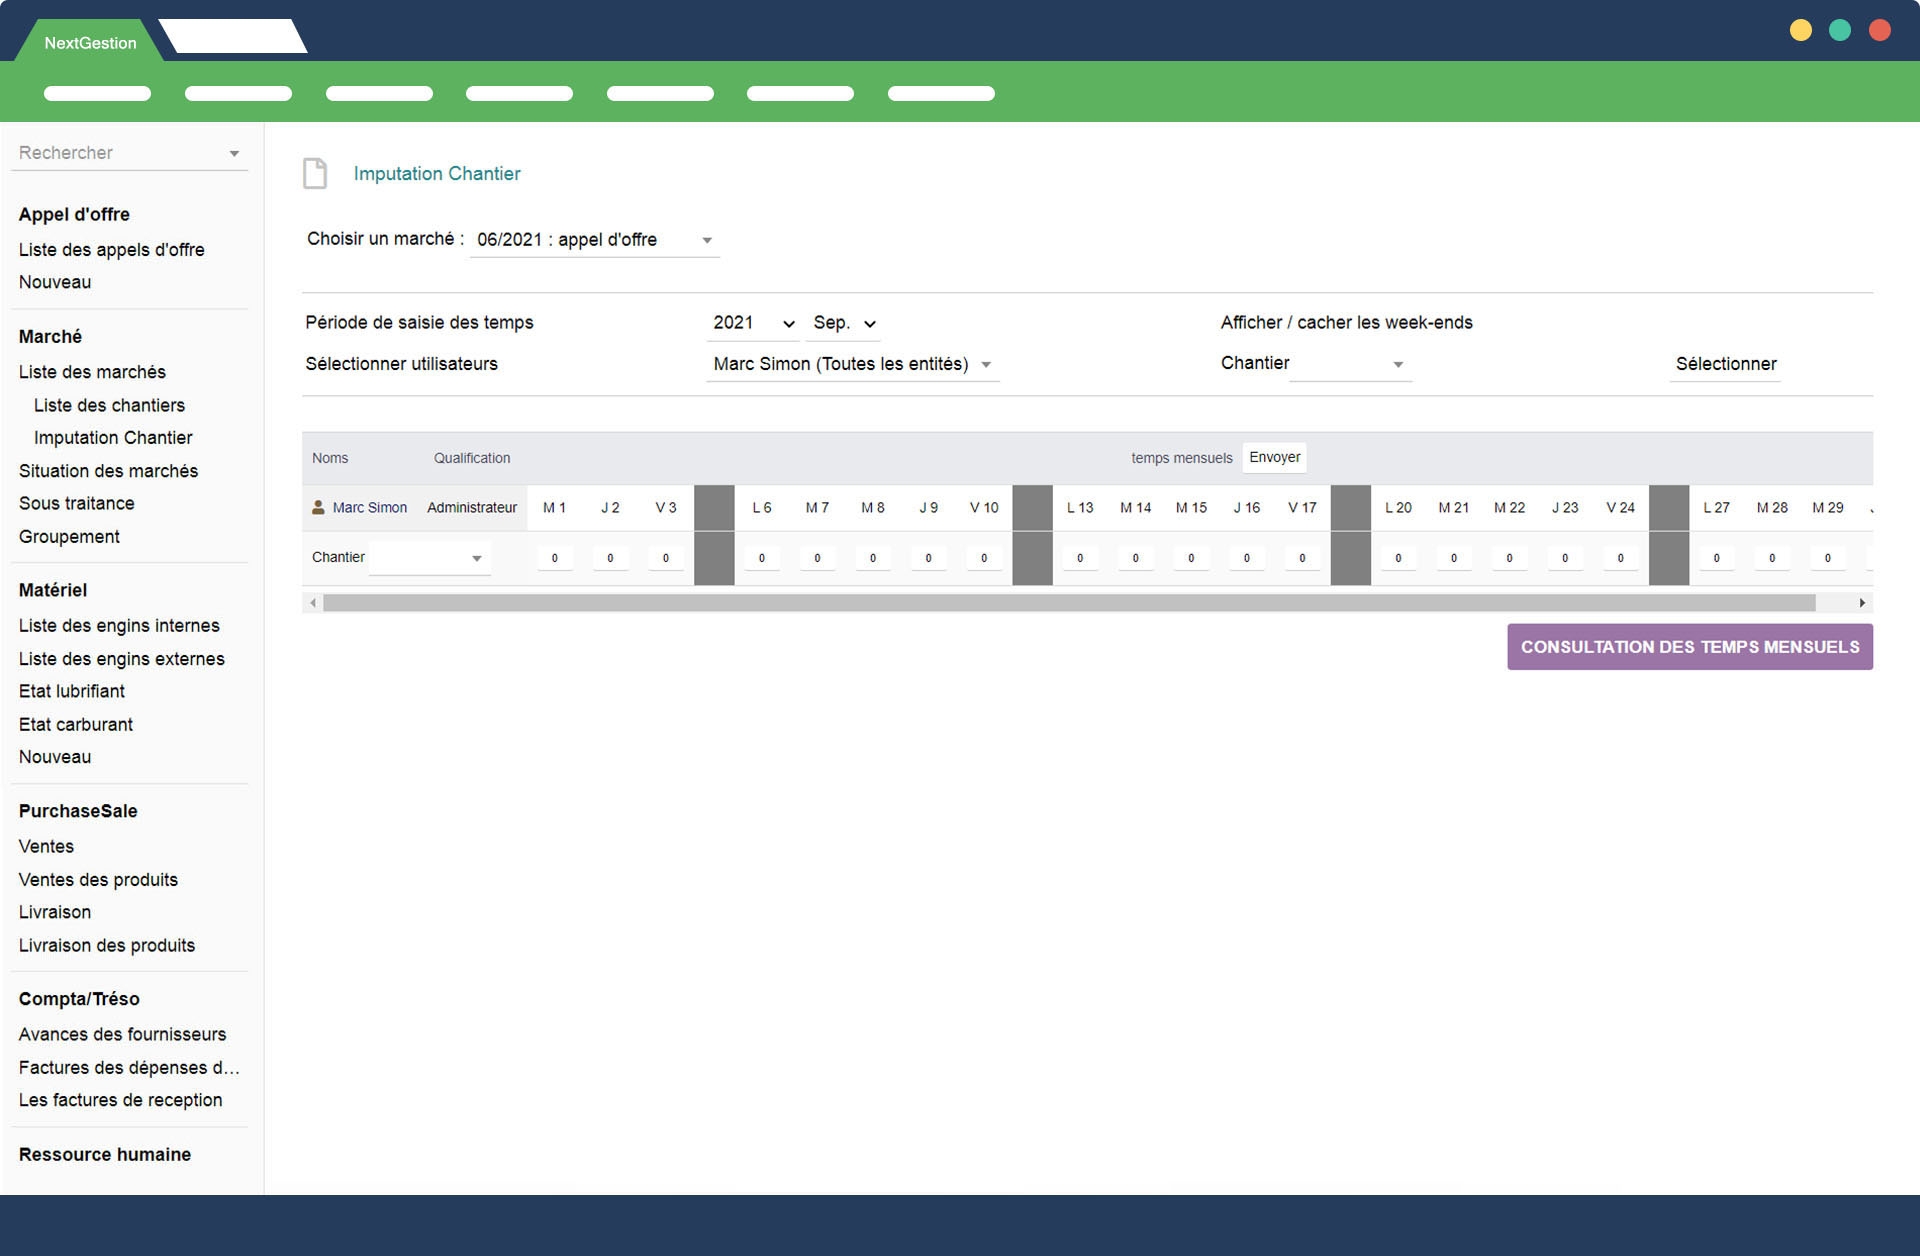This screenshot has width=1920, height=1256.
Task: Click the yellow window control dot
Action: tap(1800, 30)
